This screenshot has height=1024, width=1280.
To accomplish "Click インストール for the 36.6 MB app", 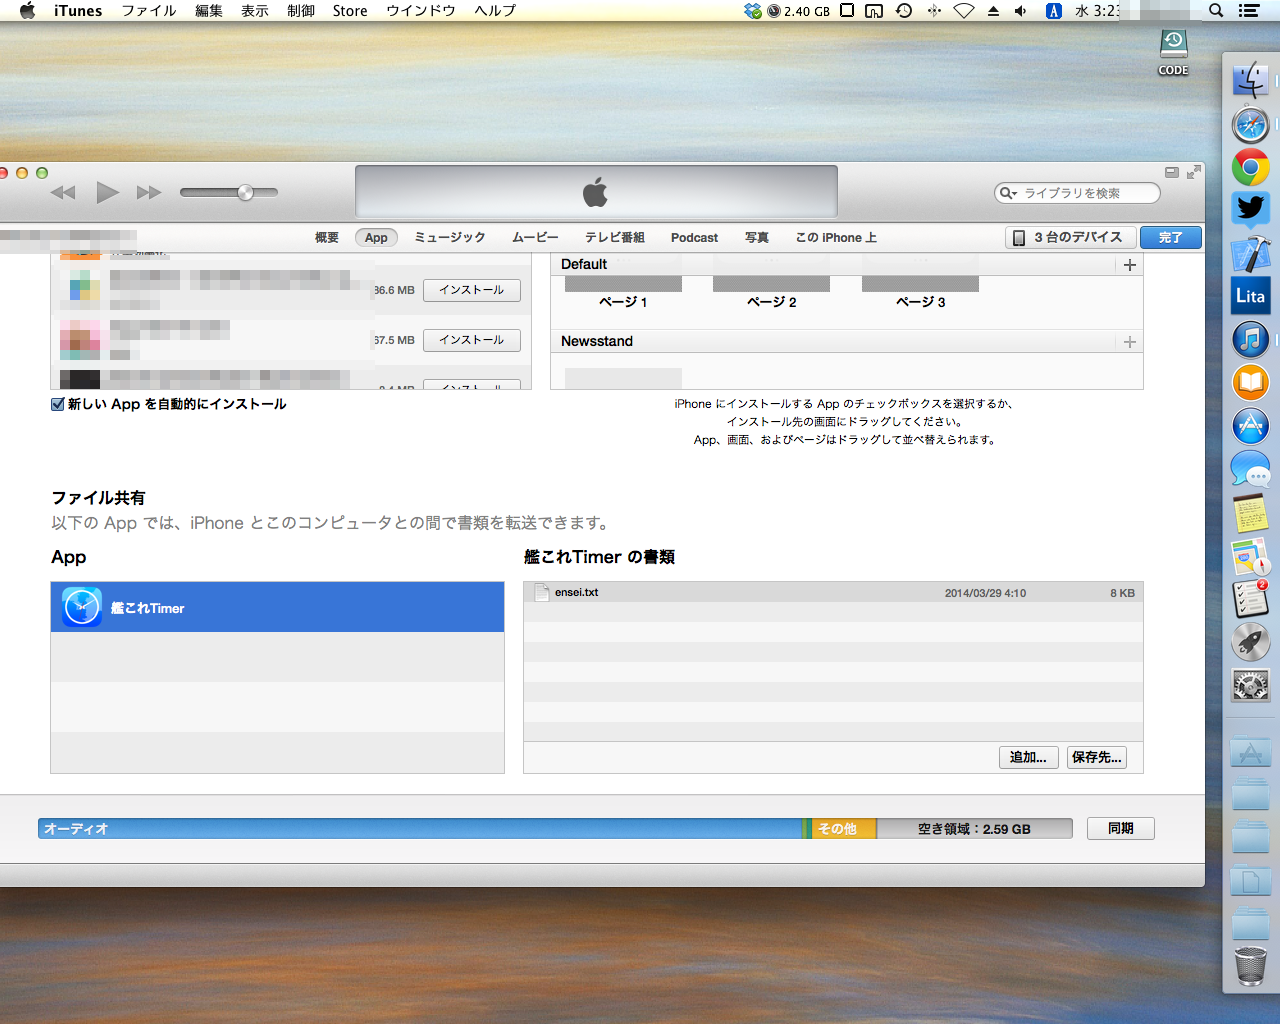I will (x=472, y=290).
